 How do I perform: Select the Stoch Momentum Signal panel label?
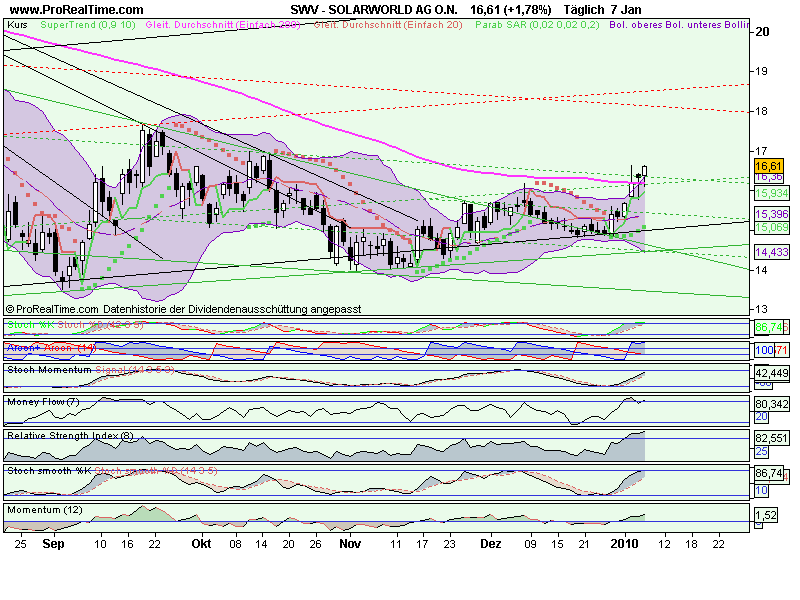click(x=91, y=369)
